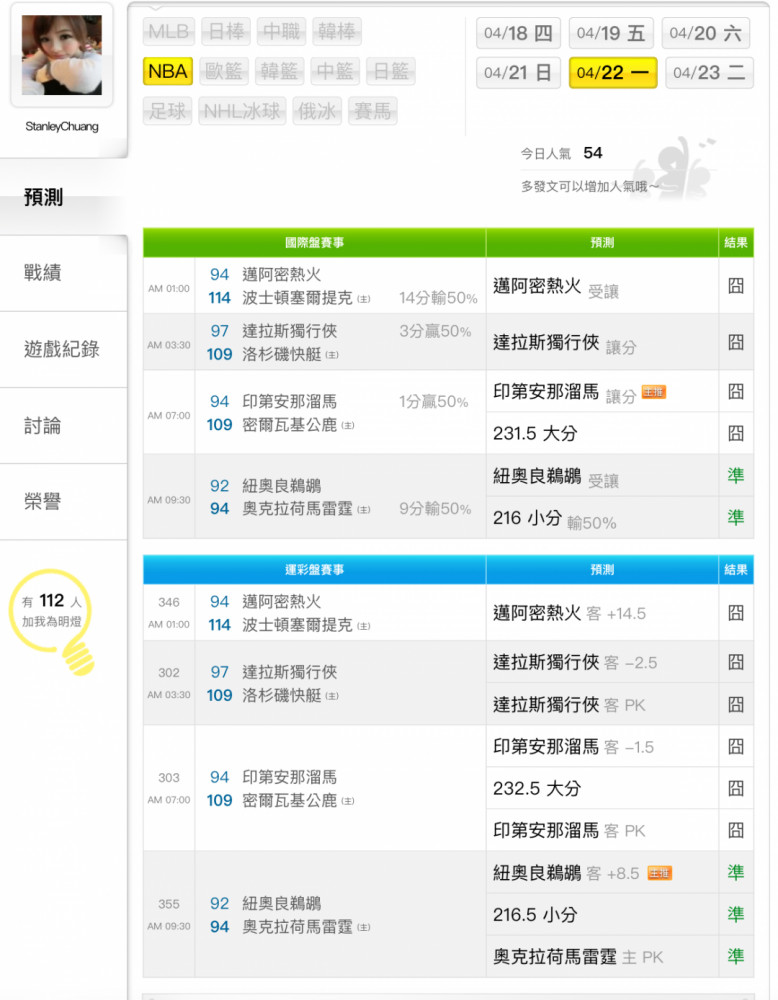Switch to the MLB league tab
The height and width of the screenshot is (1000, 778).
[x=169, y=32]
